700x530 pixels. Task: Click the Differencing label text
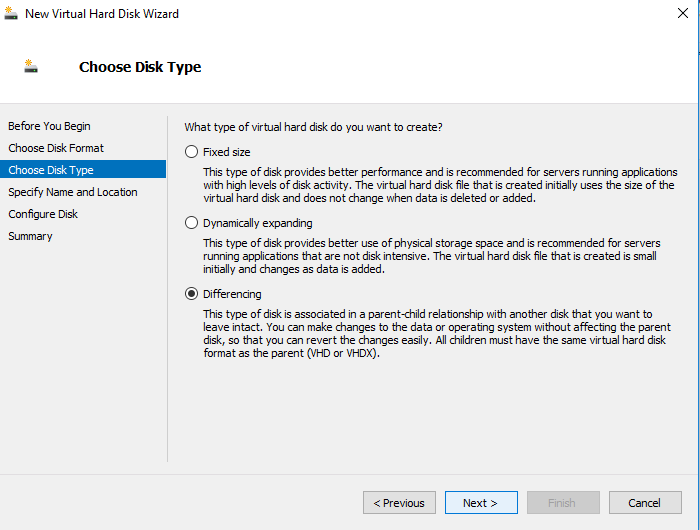pyautogui.click(x=232, y=294)
